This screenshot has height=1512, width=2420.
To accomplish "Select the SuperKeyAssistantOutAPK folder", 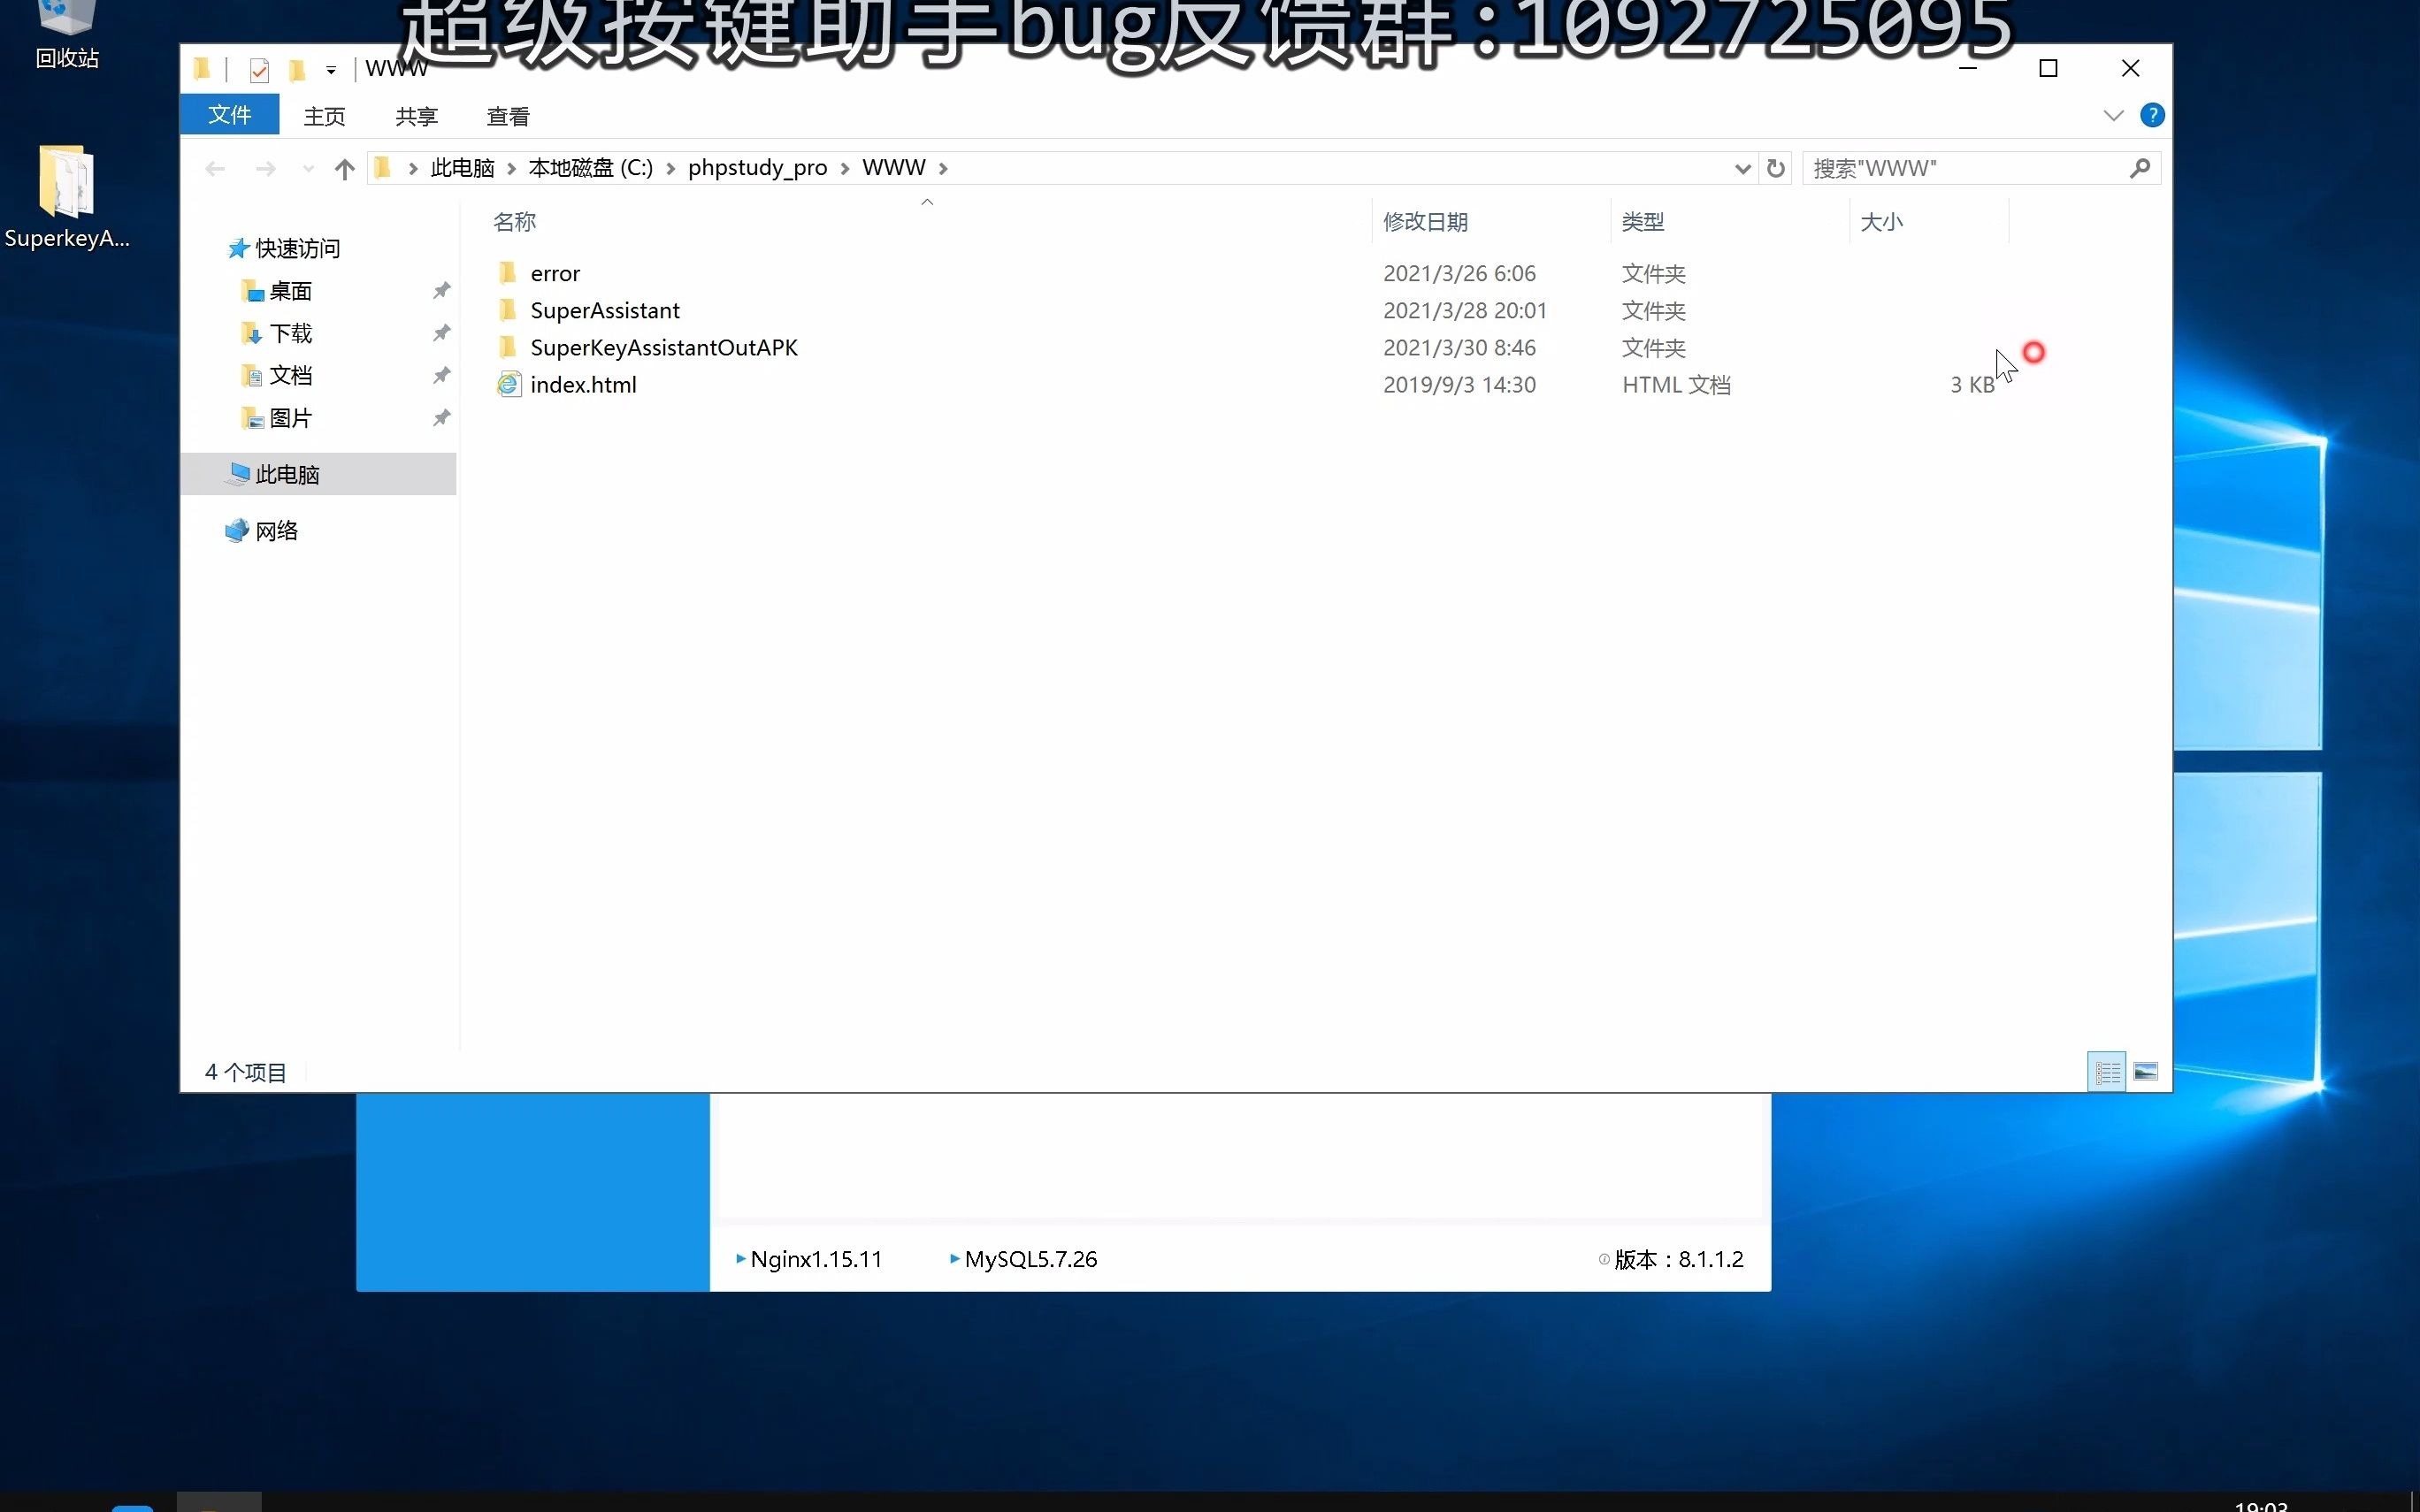I will tap(664, 347).
